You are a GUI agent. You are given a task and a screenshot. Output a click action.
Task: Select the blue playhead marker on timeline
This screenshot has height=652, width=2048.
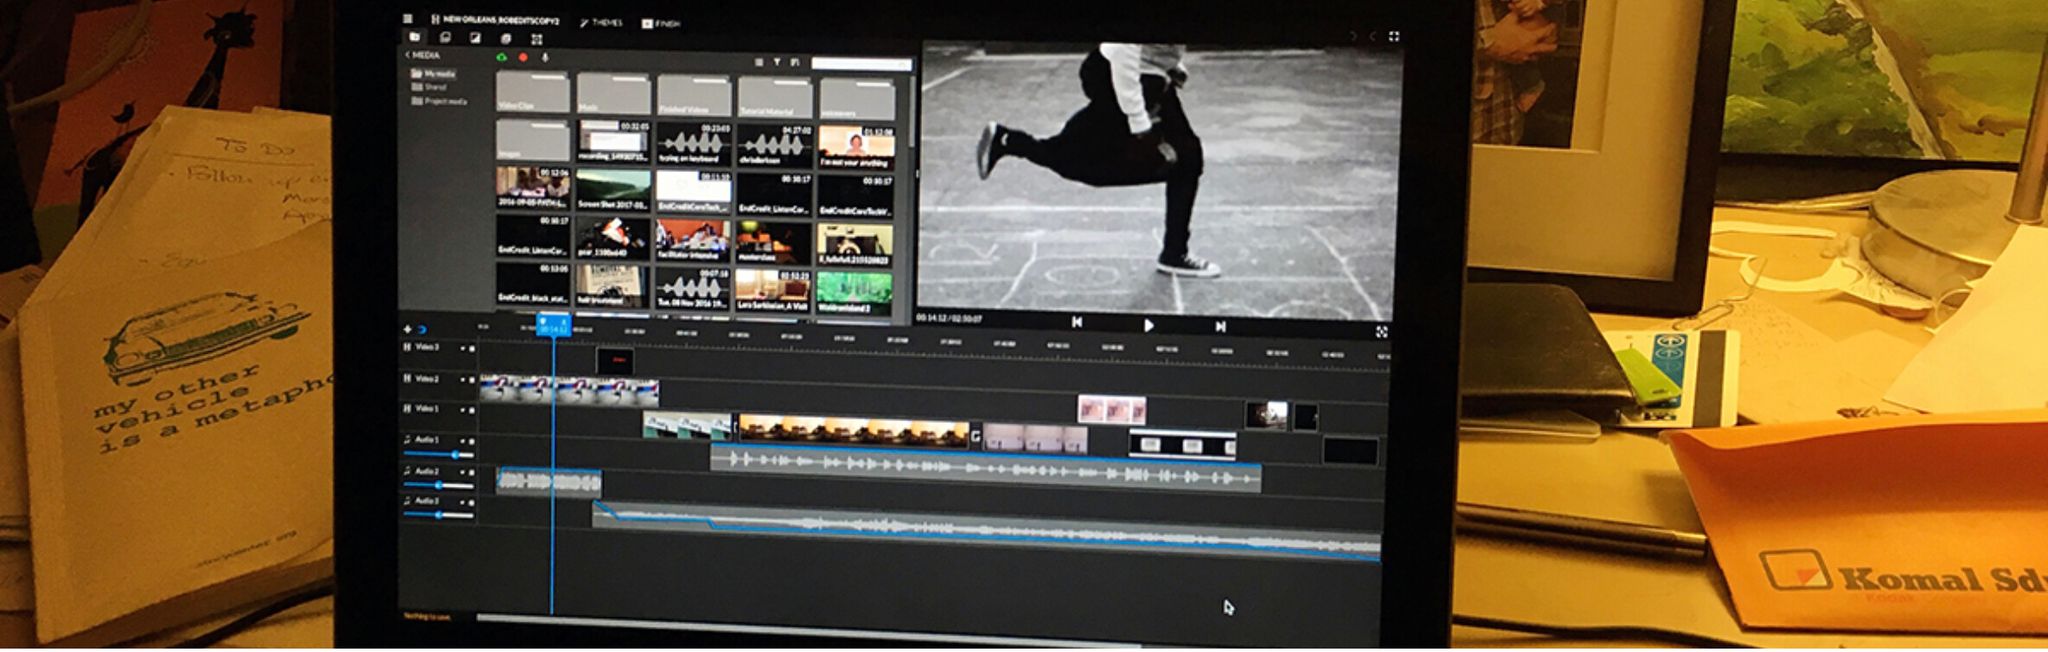point(553,325)
